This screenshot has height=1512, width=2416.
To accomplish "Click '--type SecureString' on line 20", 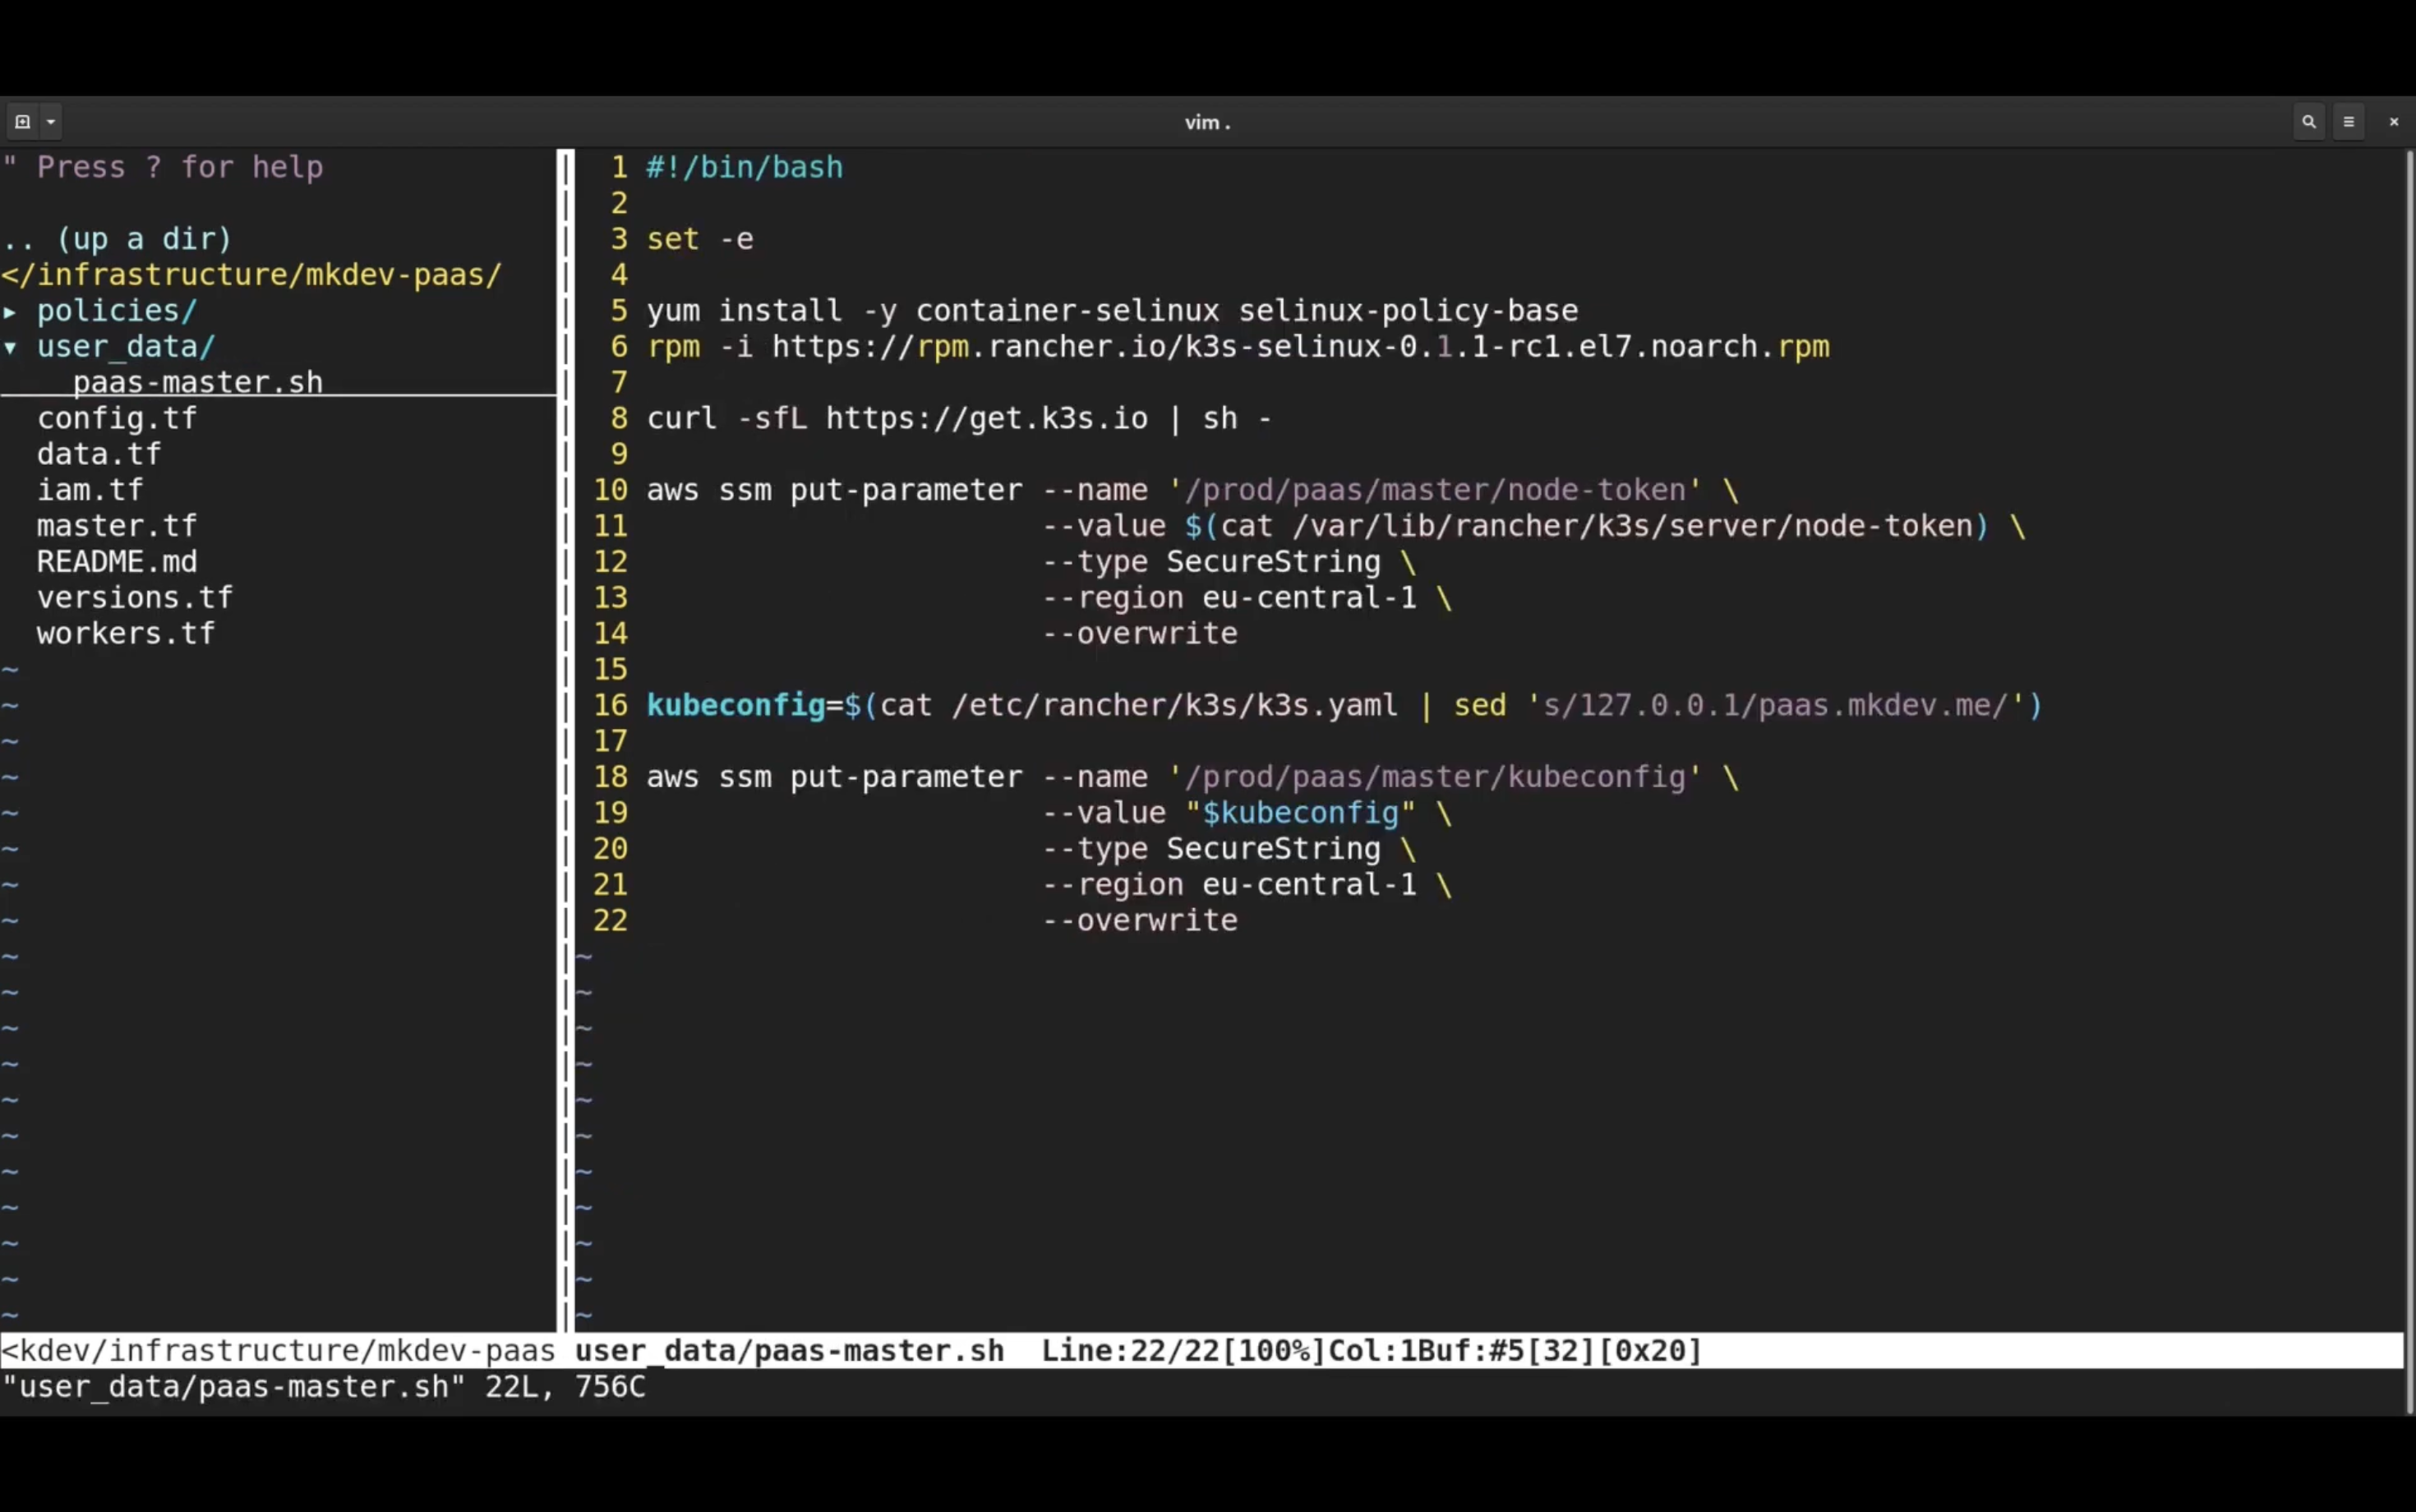I will click(x=1211, y=850).
